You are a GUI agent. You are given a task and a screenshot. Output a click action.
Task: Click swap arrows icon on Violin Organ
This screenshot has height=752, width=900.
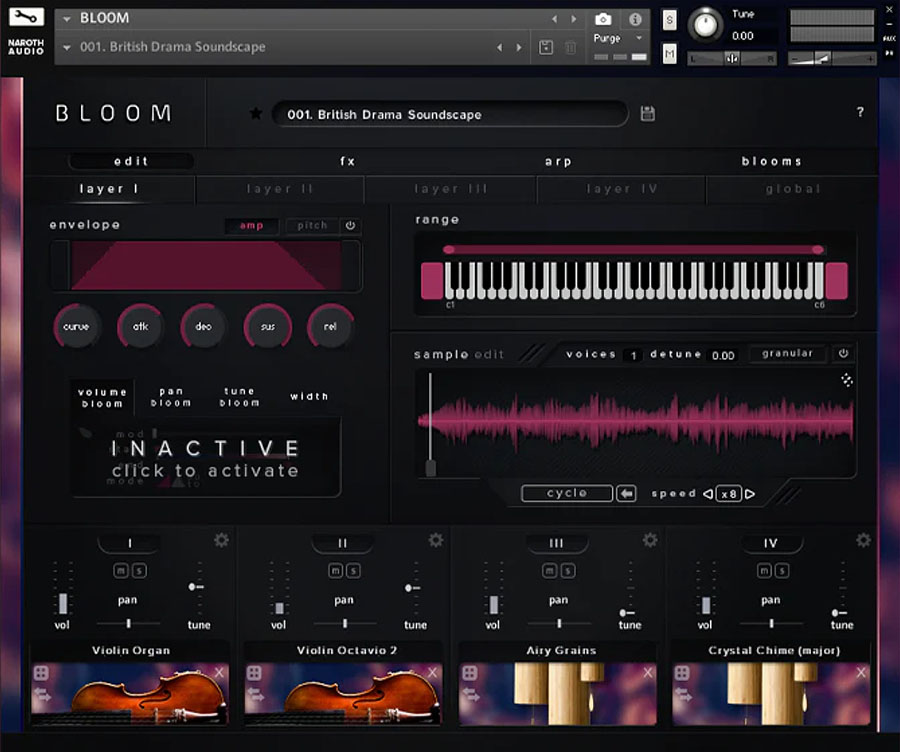tap(42, 695)
